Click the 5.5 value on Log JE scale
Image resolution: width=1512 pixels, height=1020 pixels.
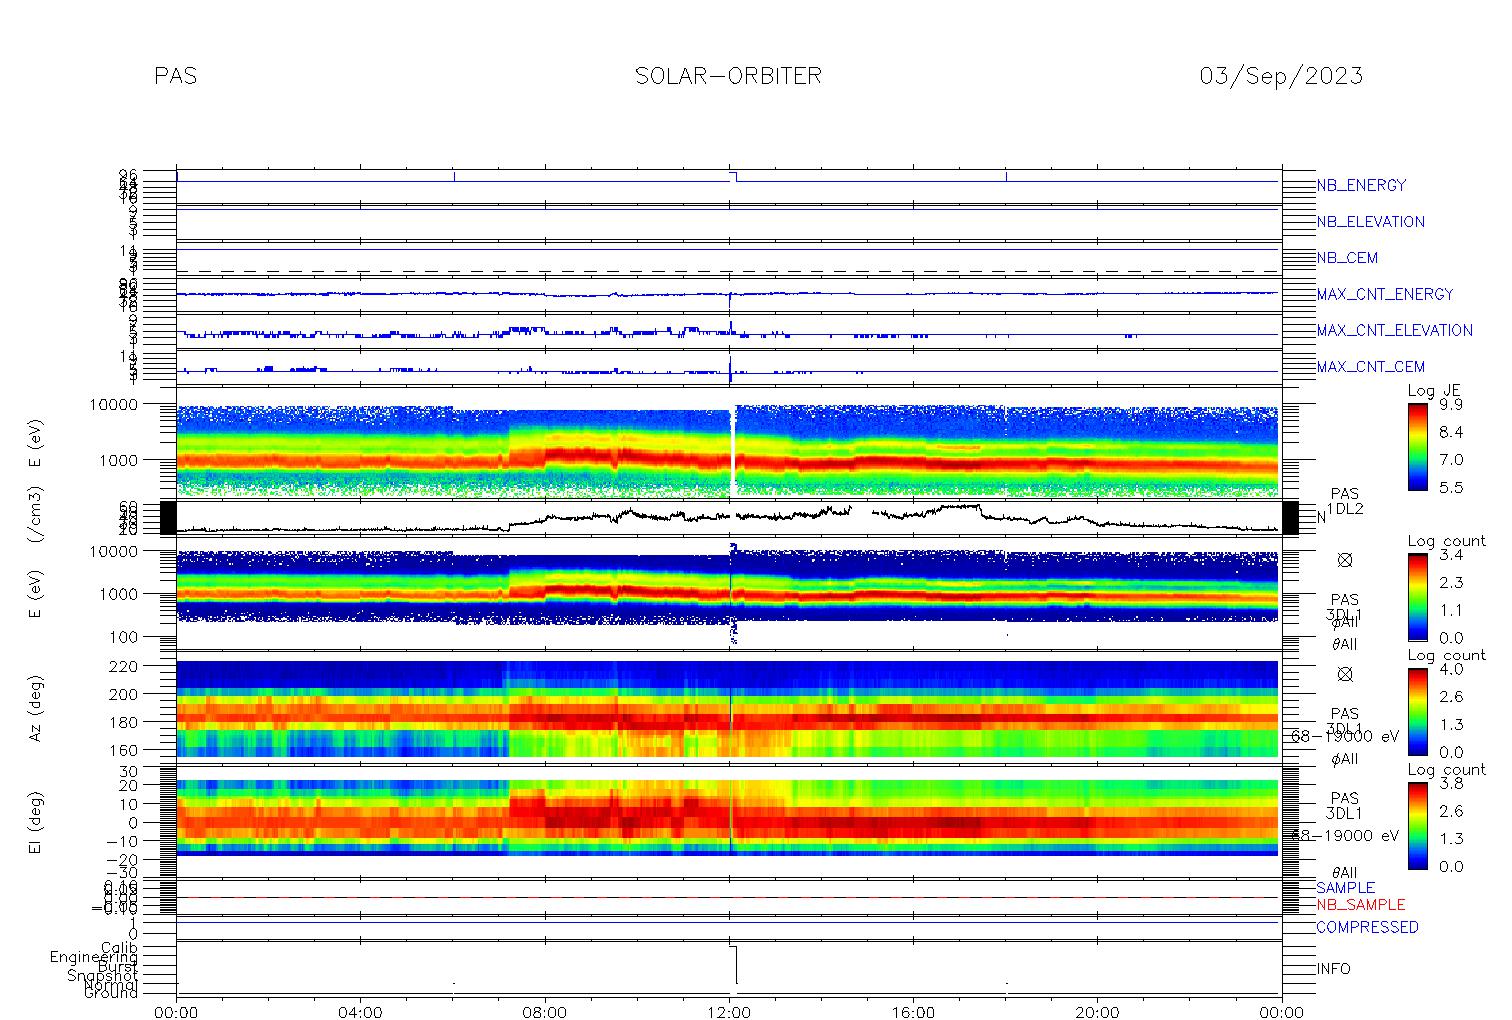(1450, 488)
